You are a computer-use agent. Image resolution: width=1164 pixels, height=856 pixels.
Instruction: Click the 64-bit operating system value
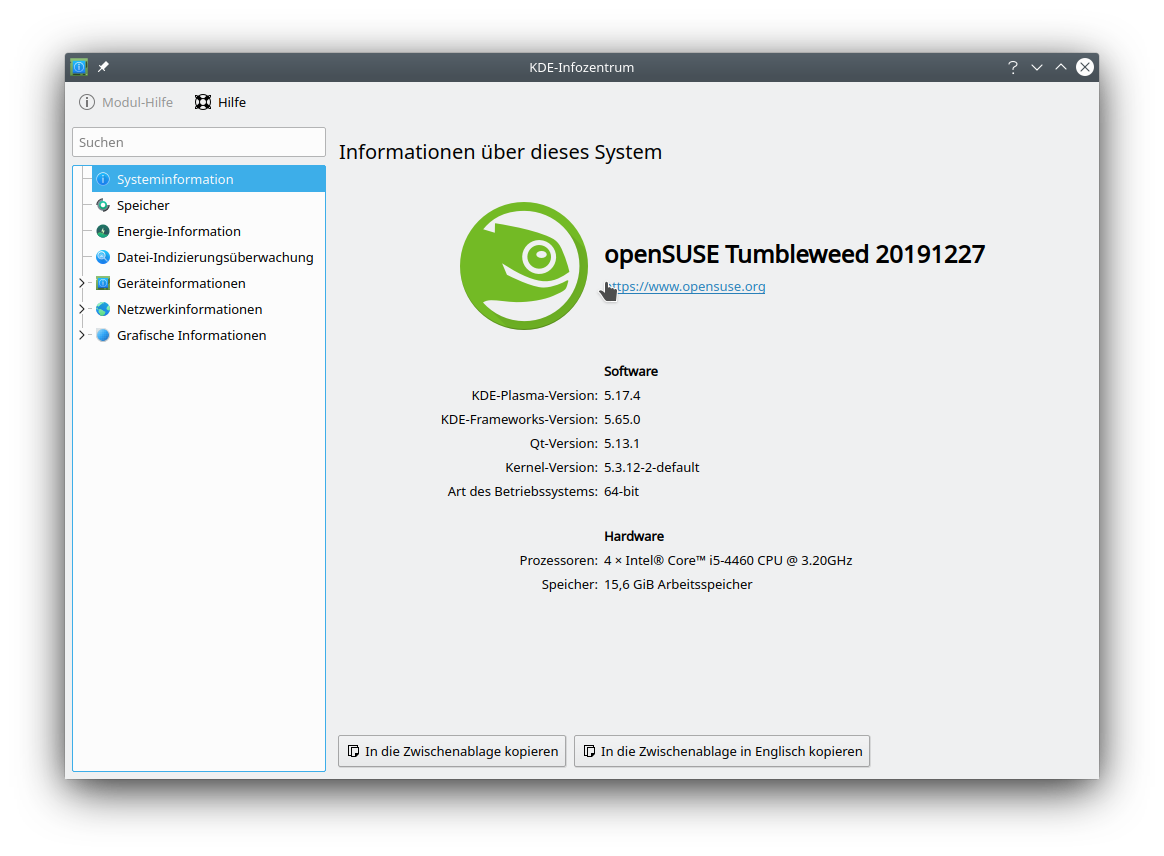(621, 491)
